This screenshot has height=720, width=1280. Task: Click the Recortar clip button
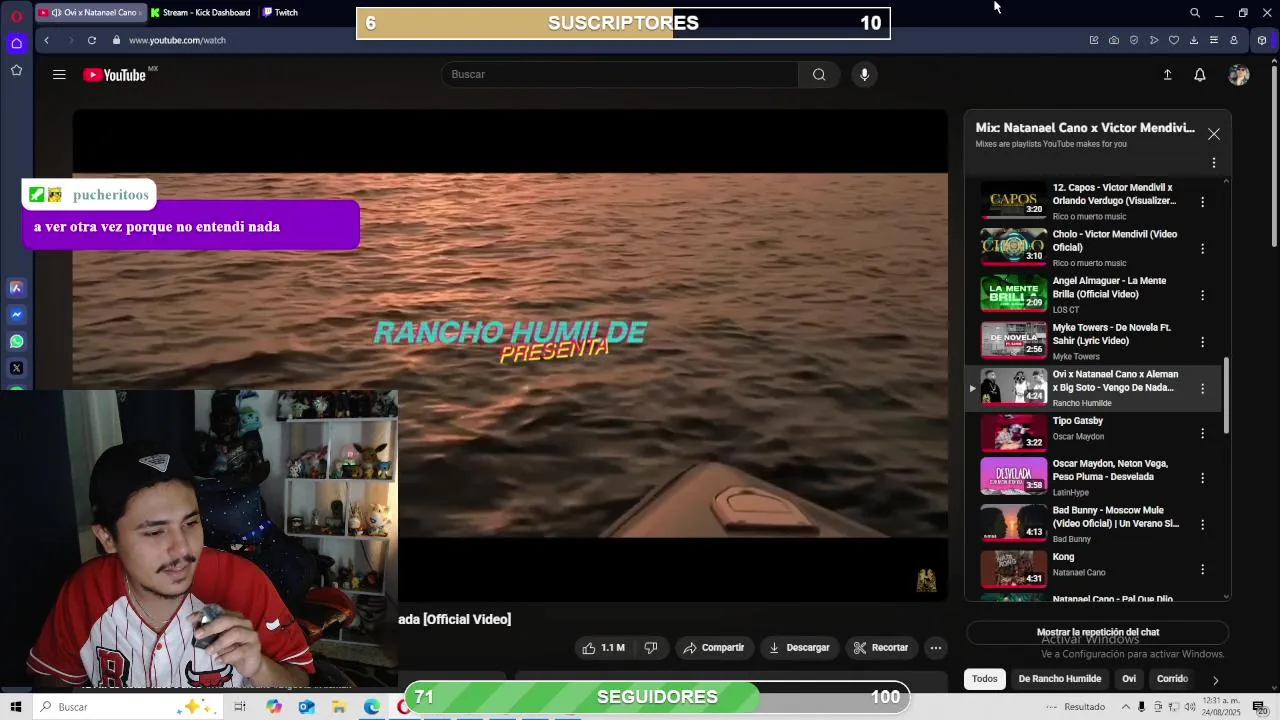[881, 648]
